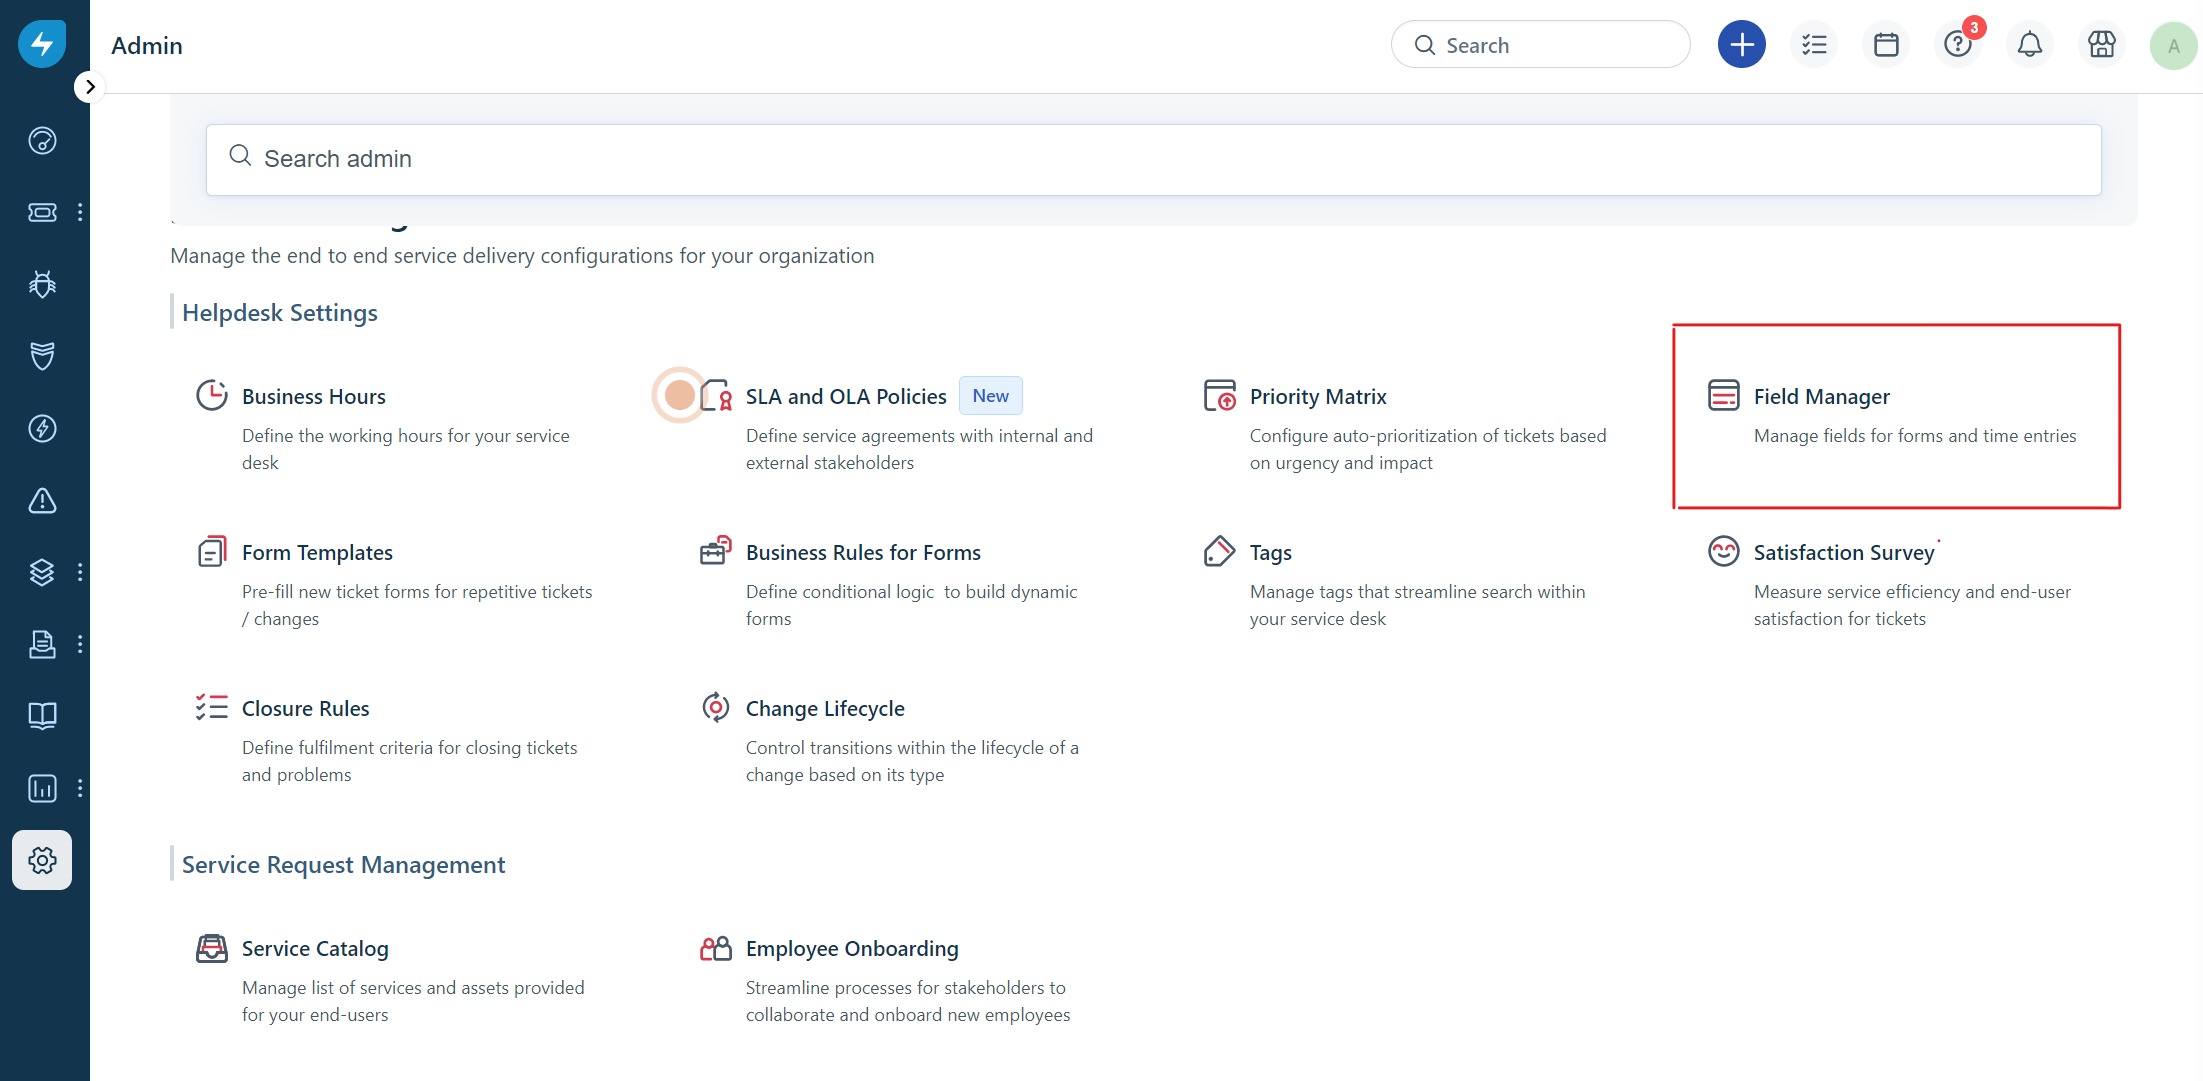Image resolution: width=2203 pixels, height=1081 pixels.
Task: Open the Tickets icon in sidebar
Action: [x=42, y=212]
